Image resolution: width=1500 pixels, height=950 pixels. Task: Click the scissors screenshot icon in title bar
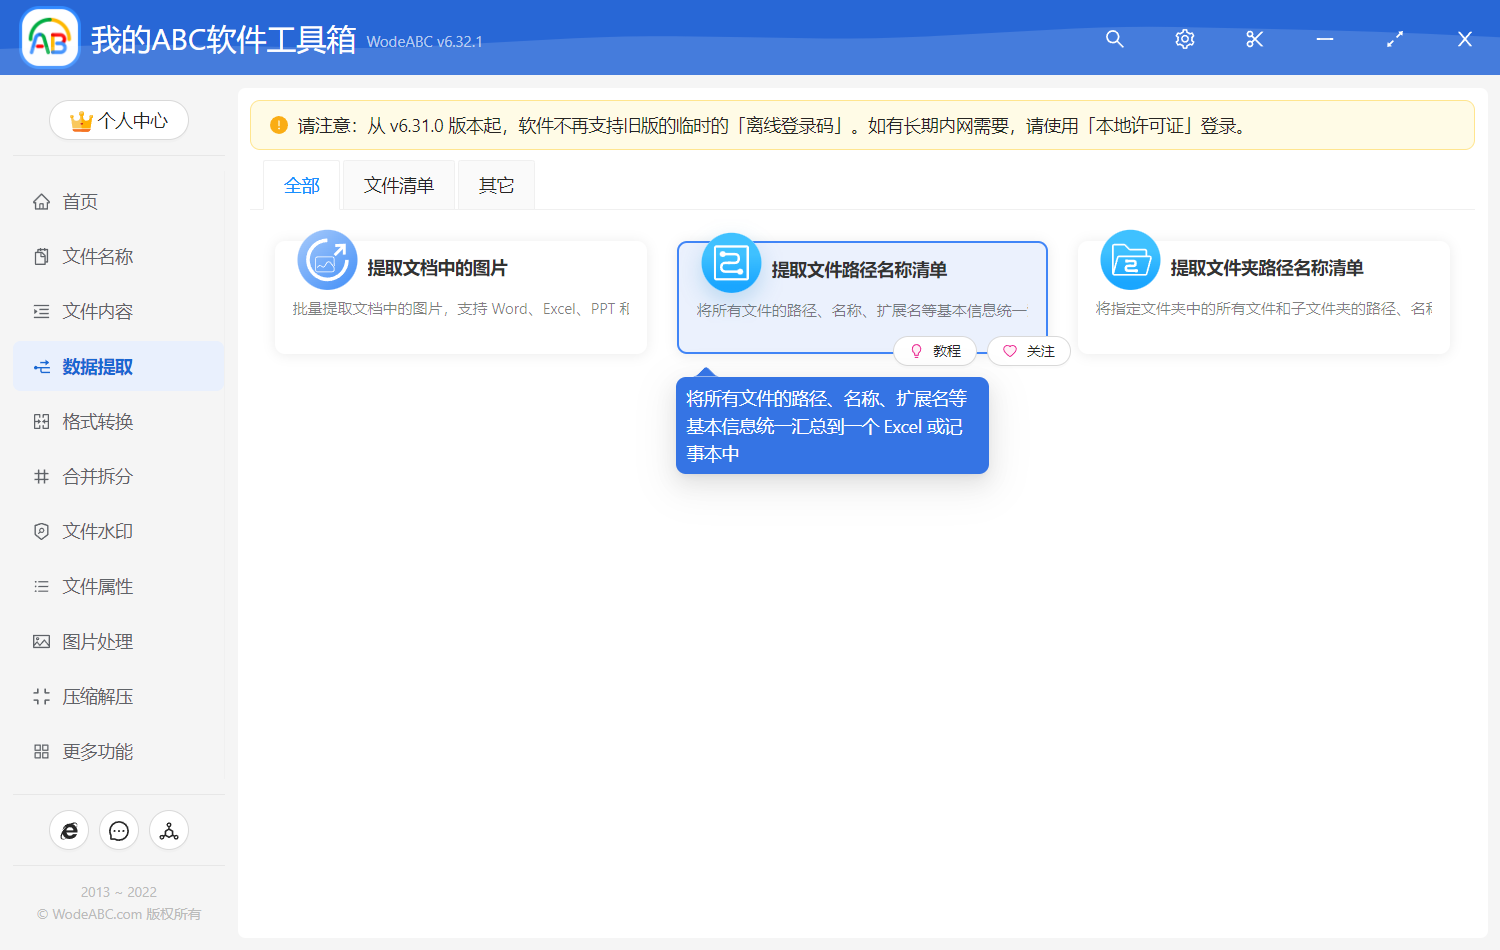pyautogui.click(x=1254, y=39)
